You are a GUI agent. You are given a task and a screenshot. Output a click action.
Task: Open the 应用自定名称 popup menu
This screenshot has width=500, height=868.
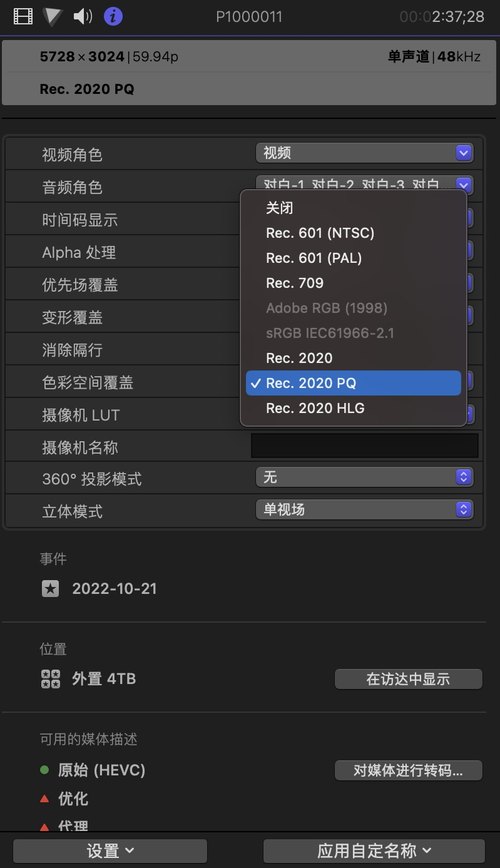coord(374,851)
